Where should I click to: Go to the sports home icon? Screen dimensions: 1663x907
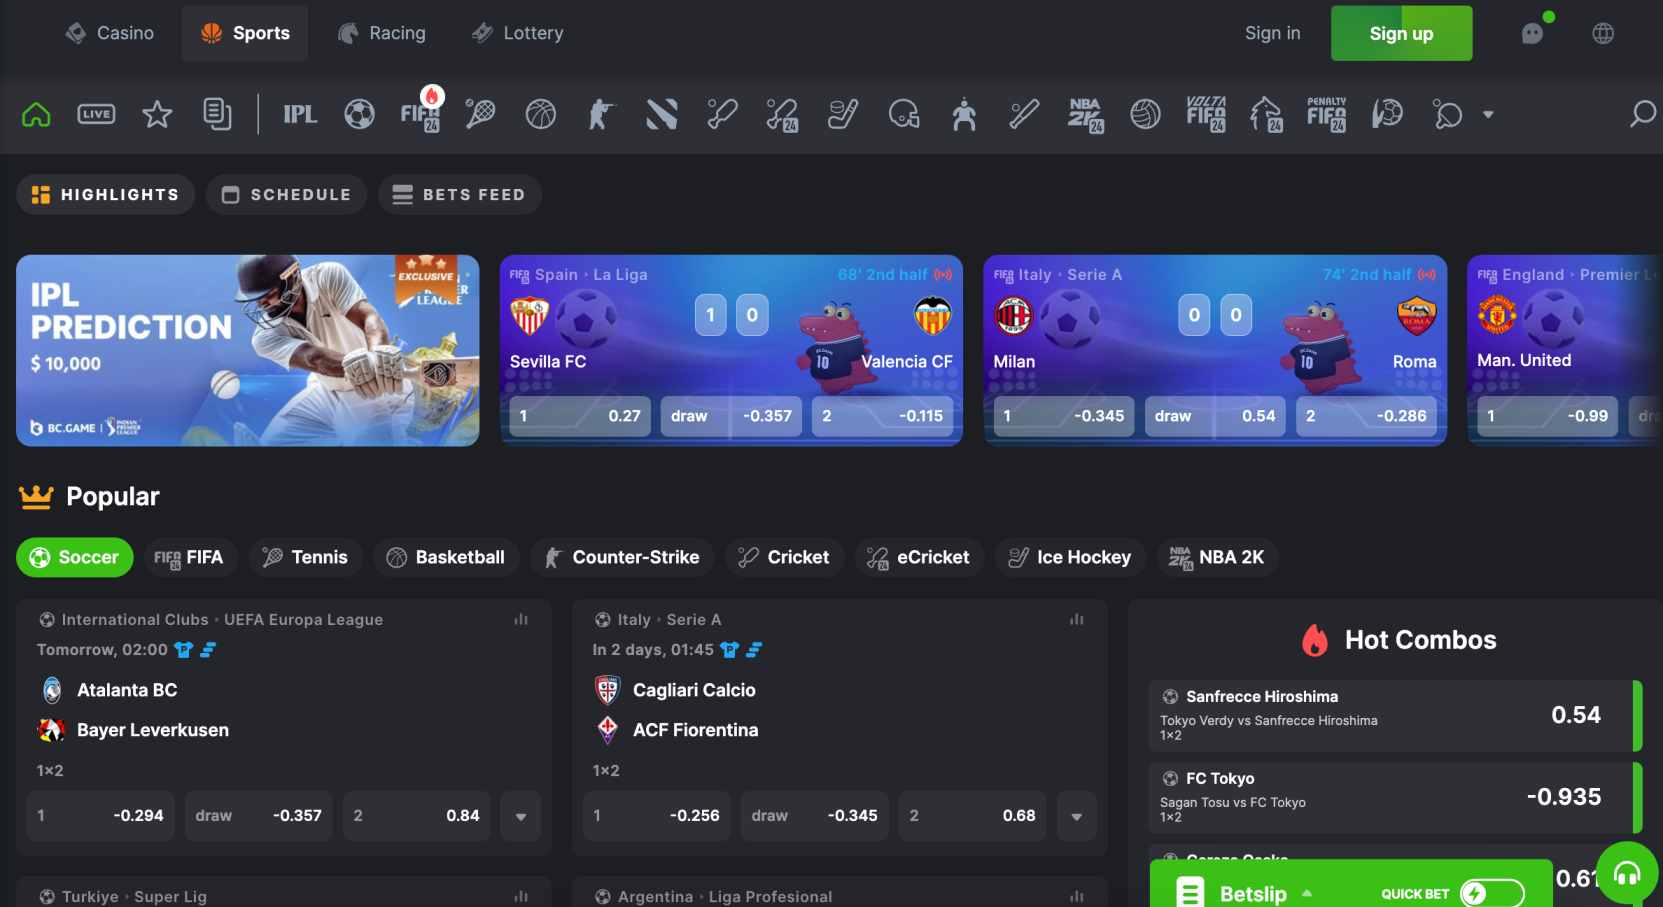36,114
